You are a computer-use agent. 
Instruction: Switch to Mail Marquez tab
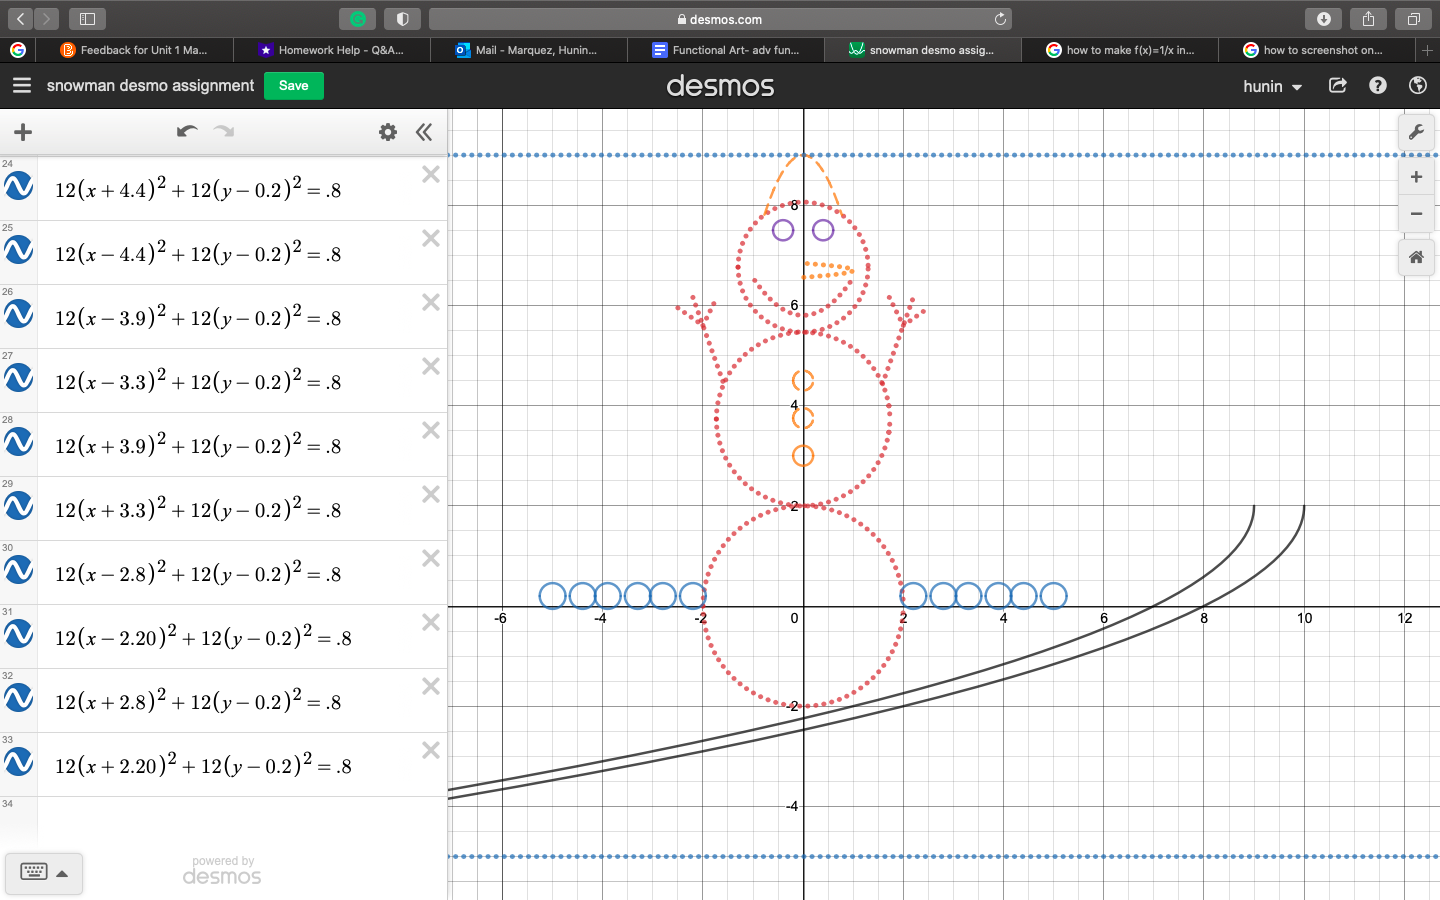point(528,50)
